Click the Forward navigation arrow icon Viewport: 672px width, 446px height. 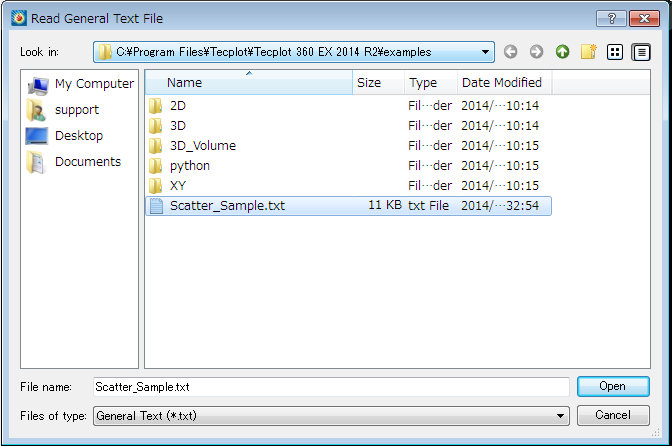[x=536, y=52]
